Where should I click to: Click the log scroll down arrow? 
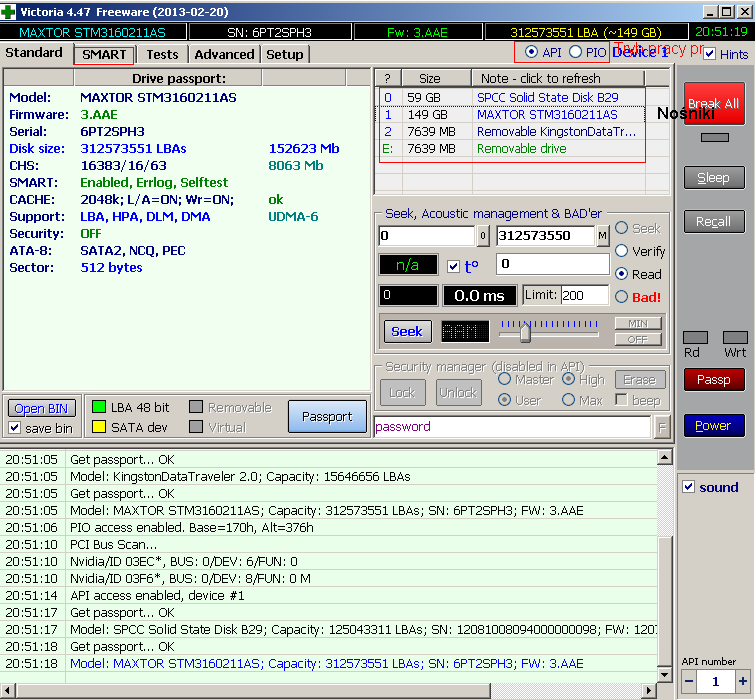click(x=664, y=674)
